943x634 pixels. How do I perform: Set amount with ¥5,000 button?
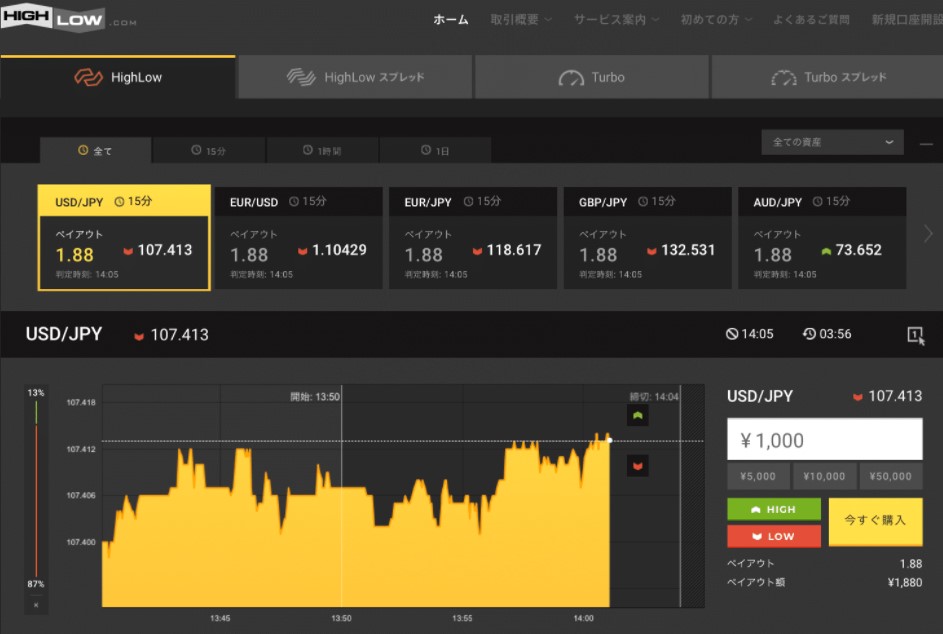pyautogui.click(x=758, y=476)
